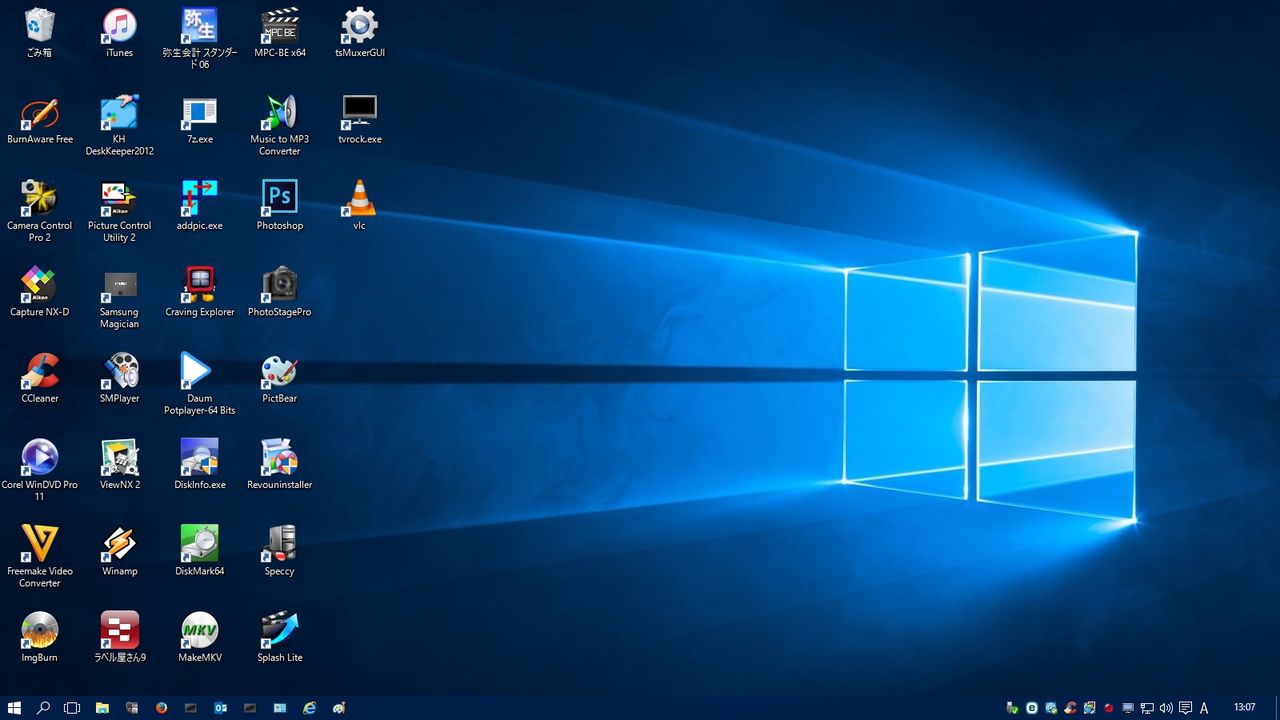This screenshot has height=720, width=1280.
Task: Open the Windows Start menu
Action: (14, 708)
